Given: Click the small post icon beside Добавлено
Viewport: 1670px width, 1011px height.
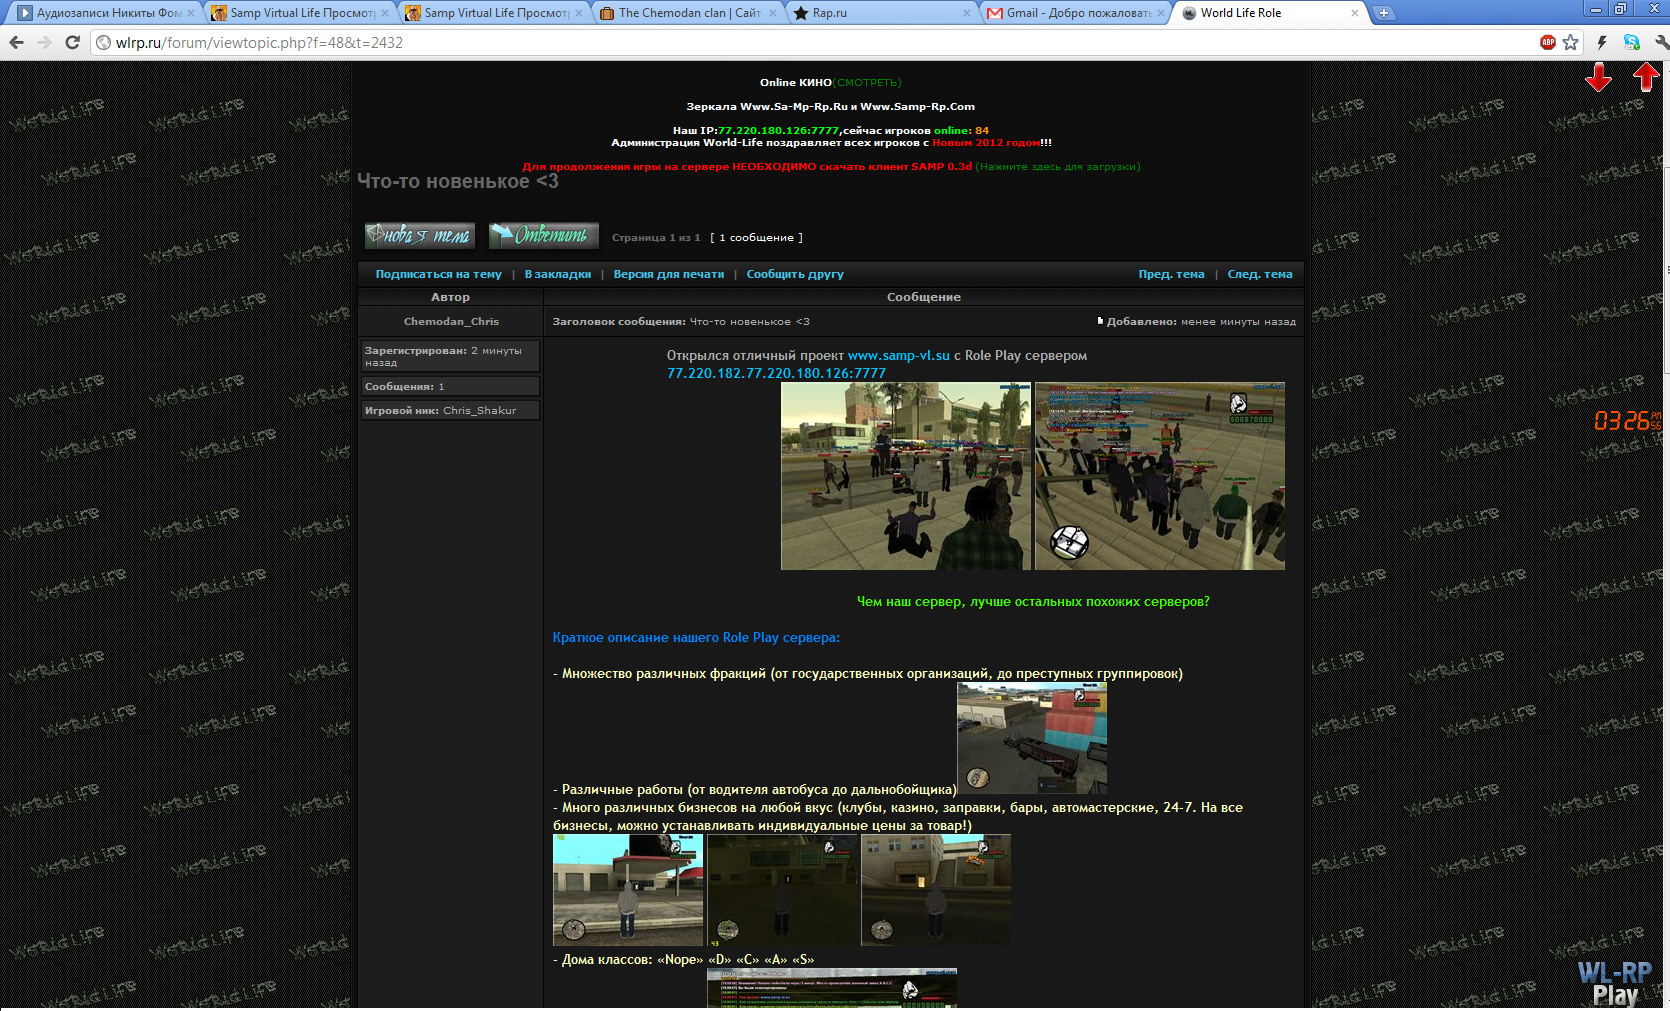Looking at the screenshot, I should point(1100,321).
